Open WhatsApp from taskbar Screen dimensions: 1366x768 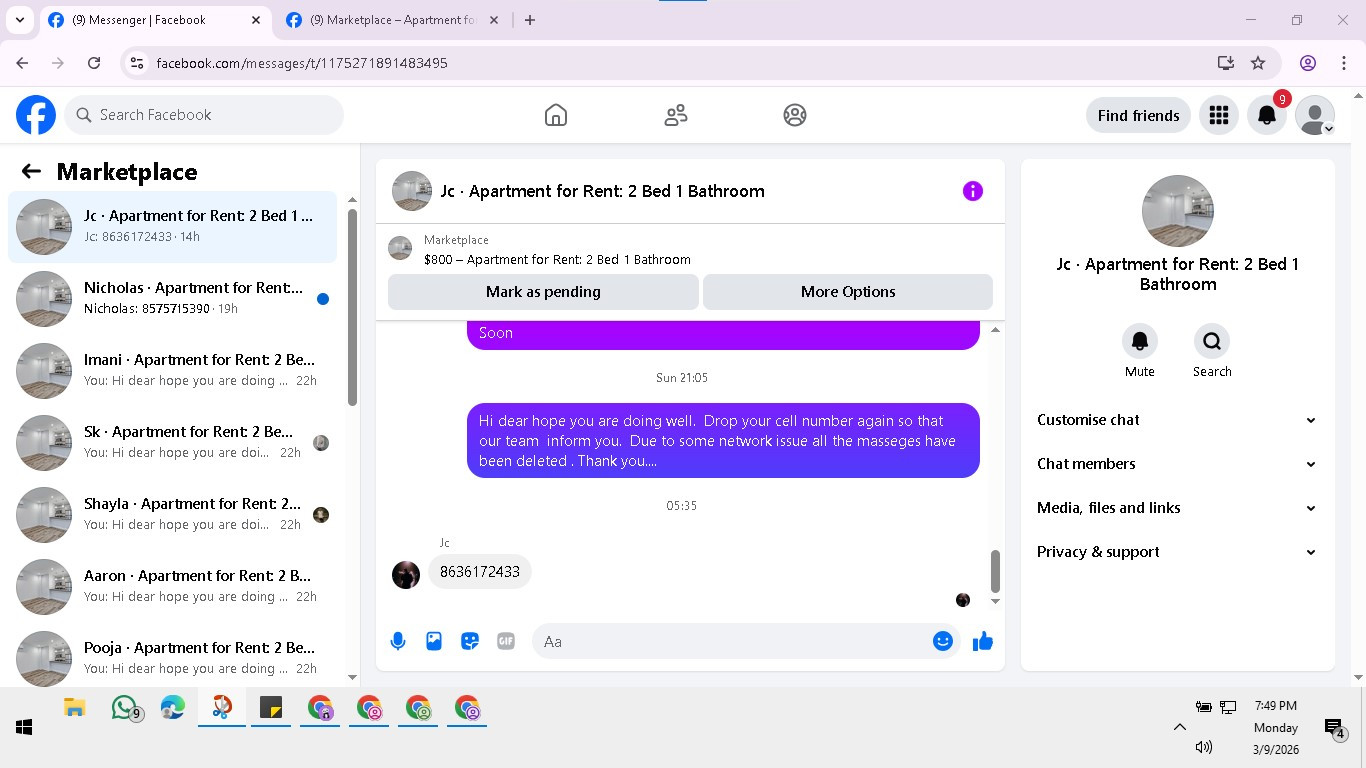[124, 708]
